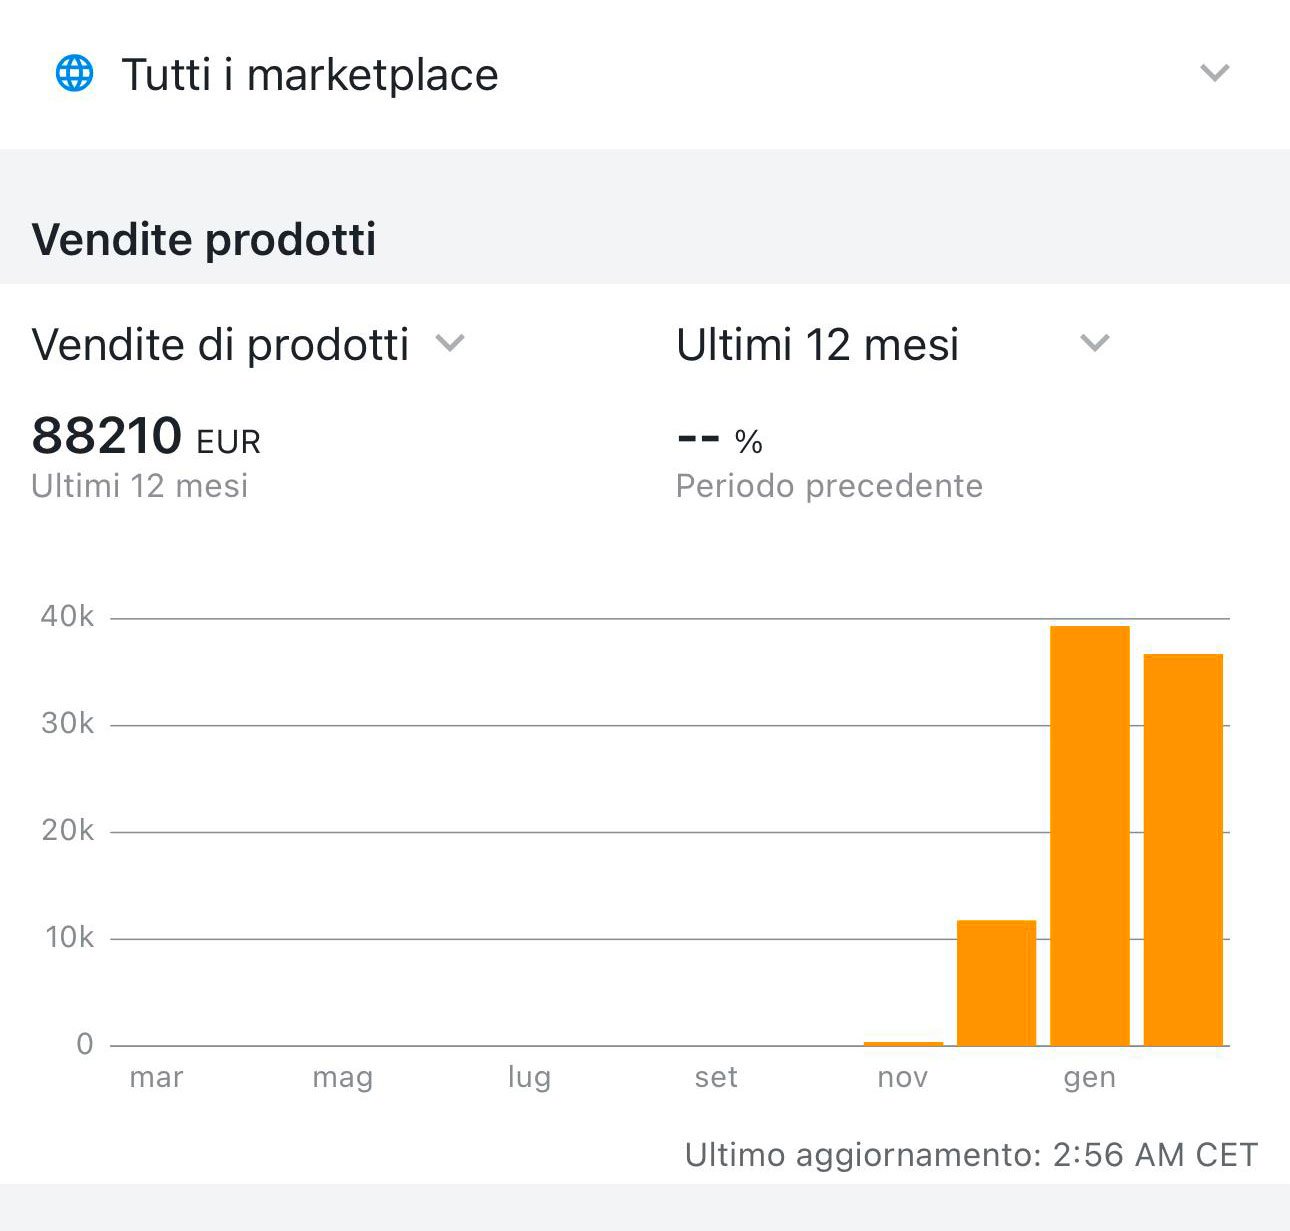Click the Periodo precedente percentage value

(720, 440)
